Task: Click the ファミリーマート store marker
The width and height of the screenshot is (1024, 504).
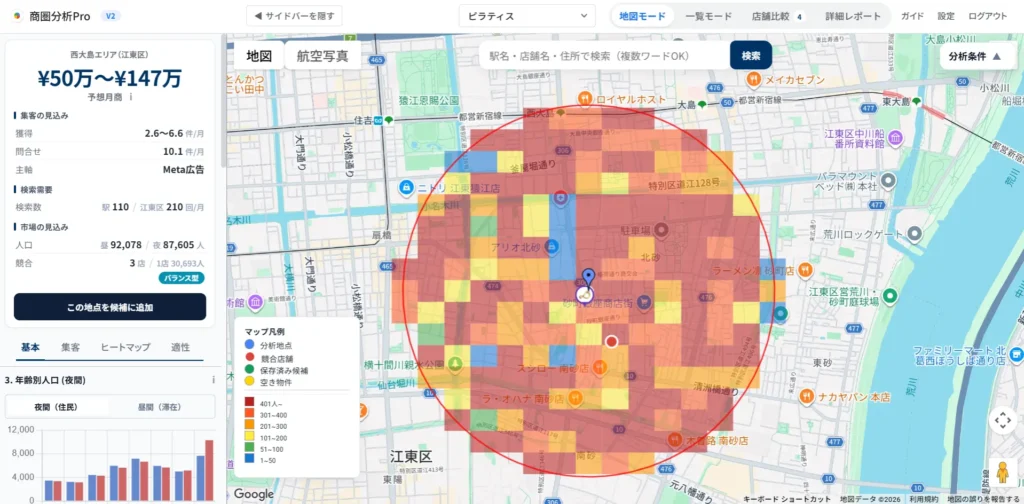Action: coord(1016,355)
